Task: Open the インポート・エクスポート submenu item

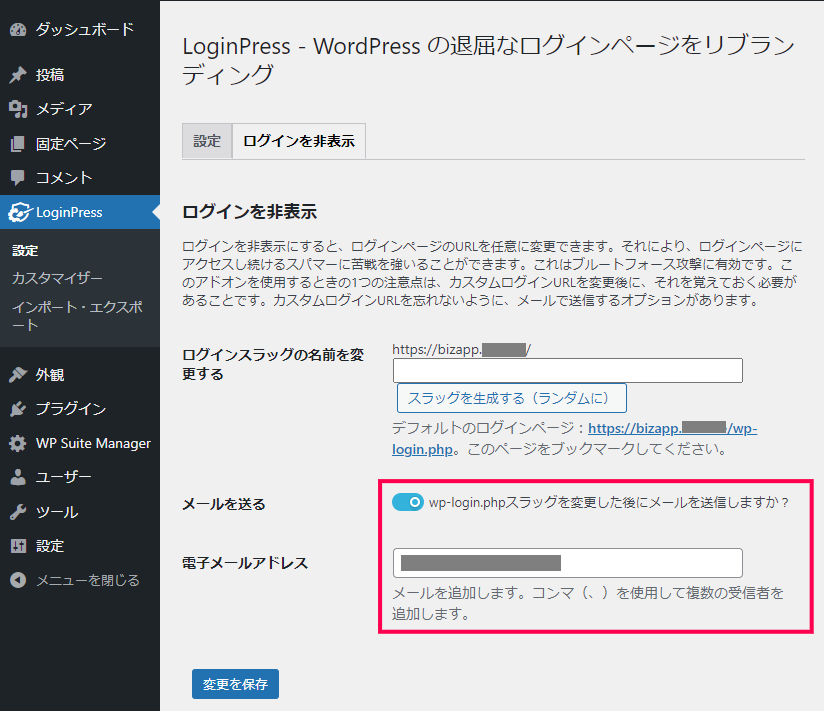Action: pyautogui.click(x=77, y=316)
